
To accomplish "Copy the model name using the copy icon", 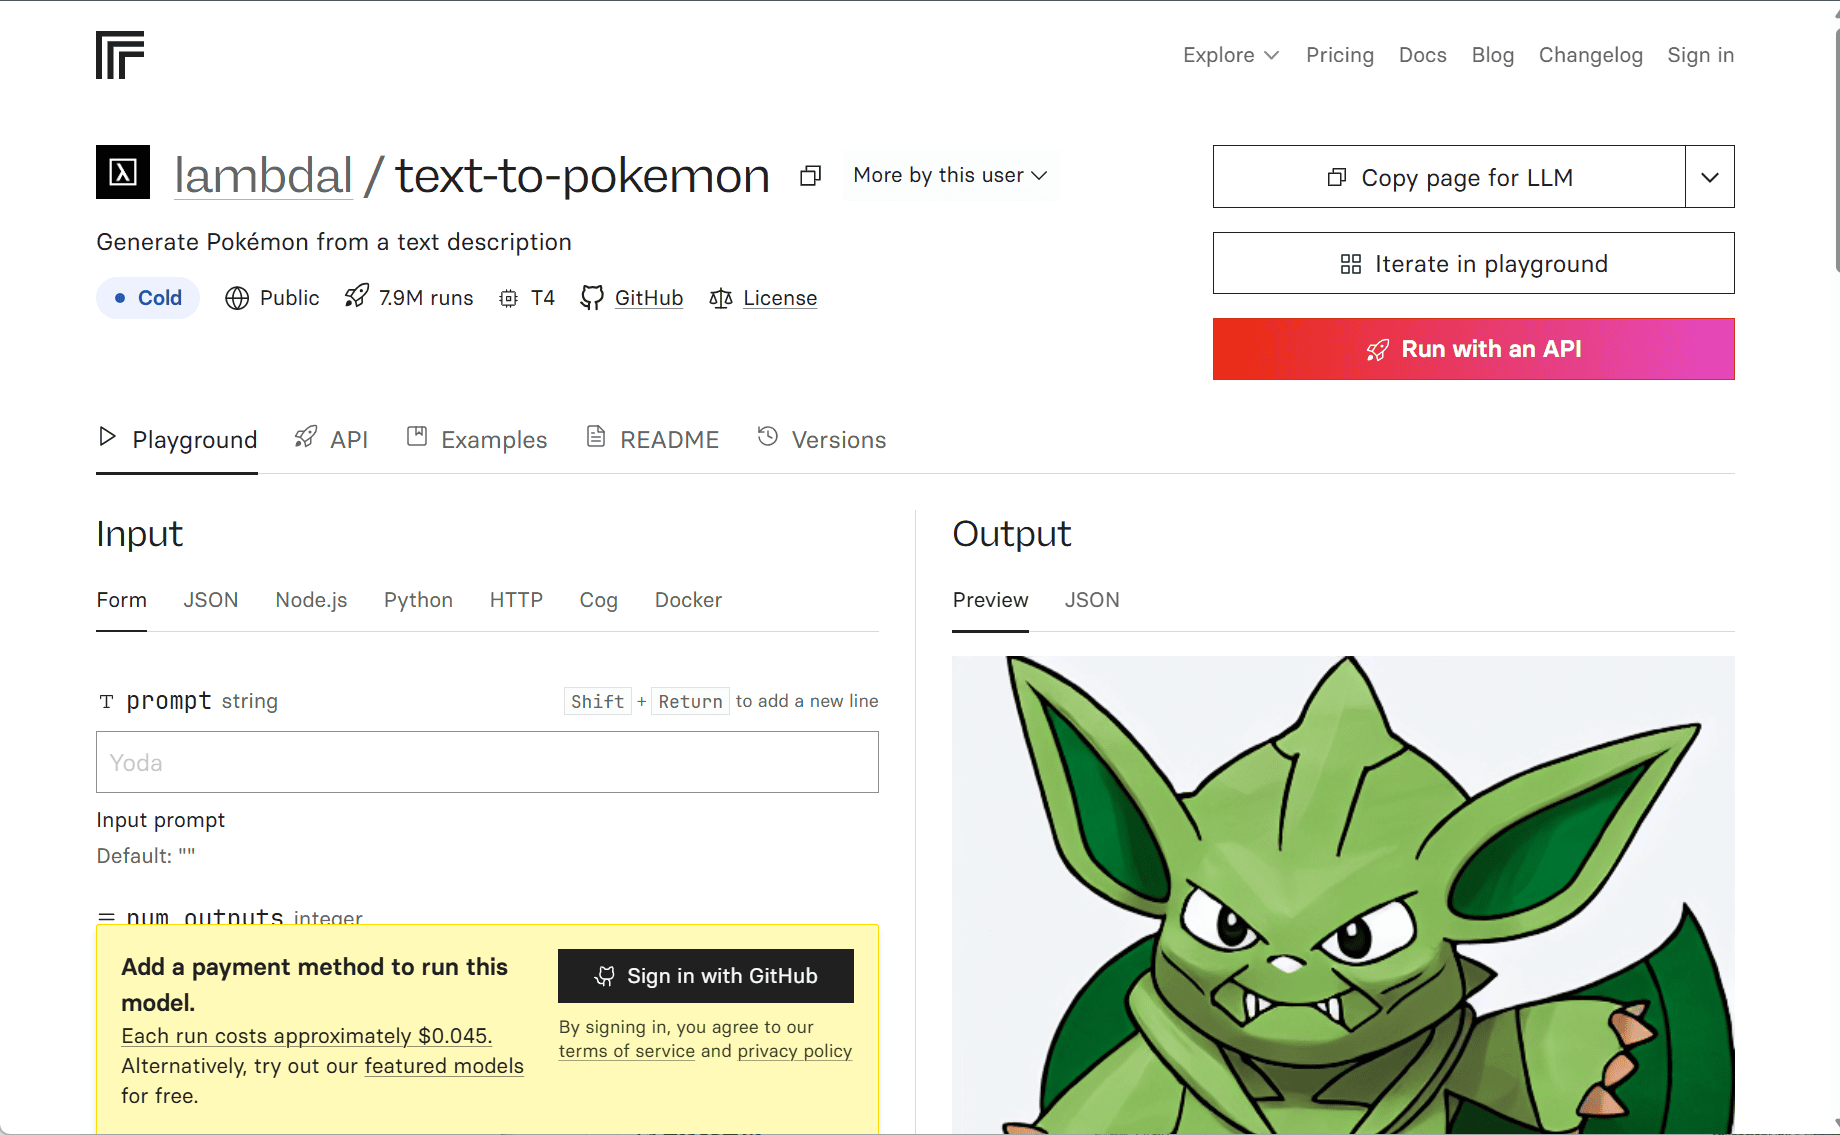I will coord(809,175).
